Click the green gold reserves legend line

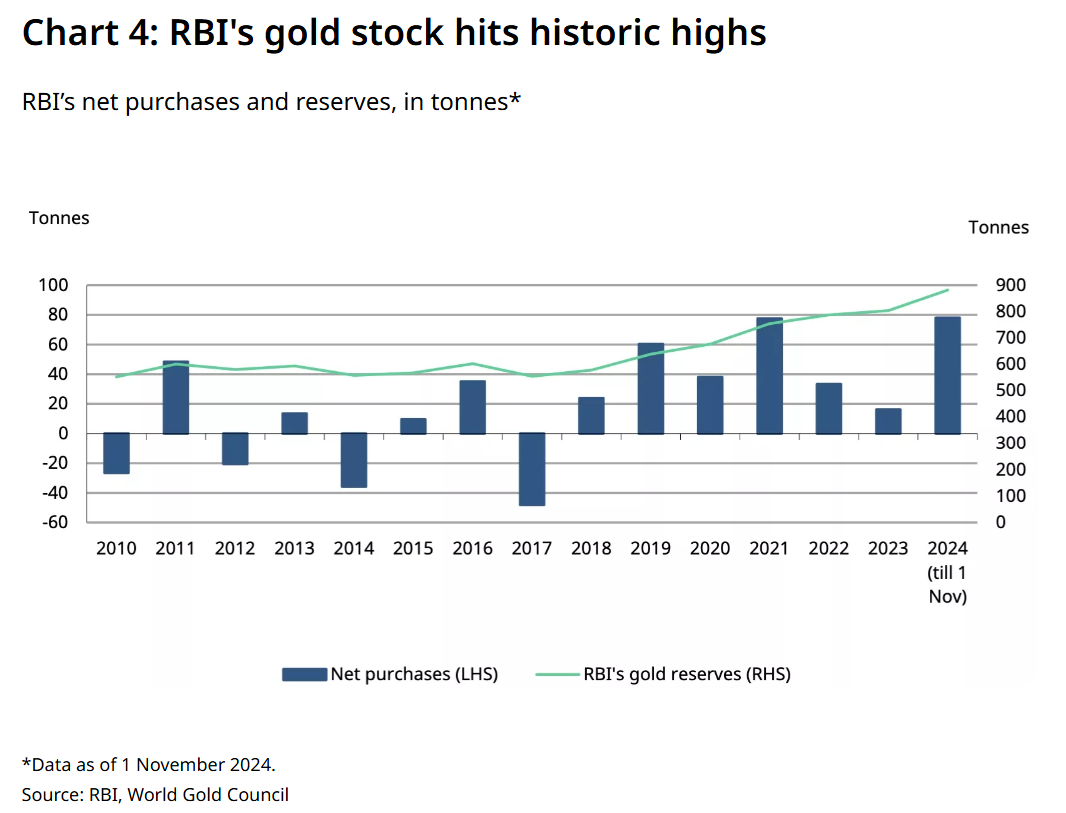click(x=557, y=674)
